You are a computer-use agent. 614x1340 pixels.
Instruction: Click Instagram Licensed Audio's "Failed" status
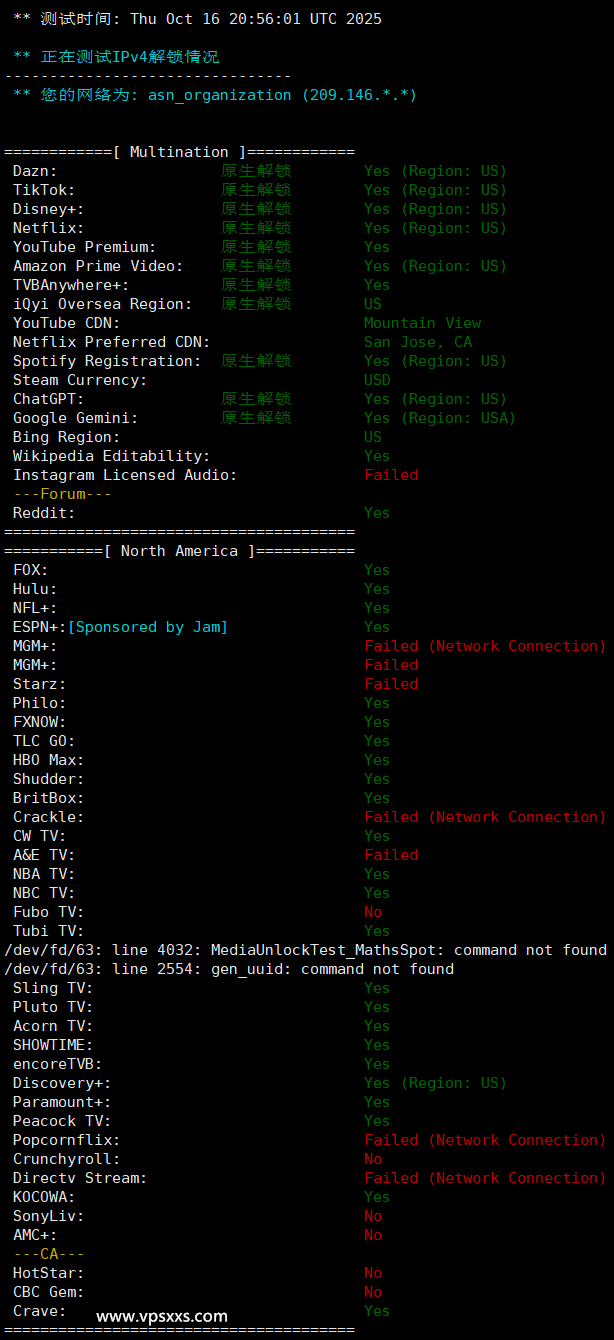coord(391,475)
